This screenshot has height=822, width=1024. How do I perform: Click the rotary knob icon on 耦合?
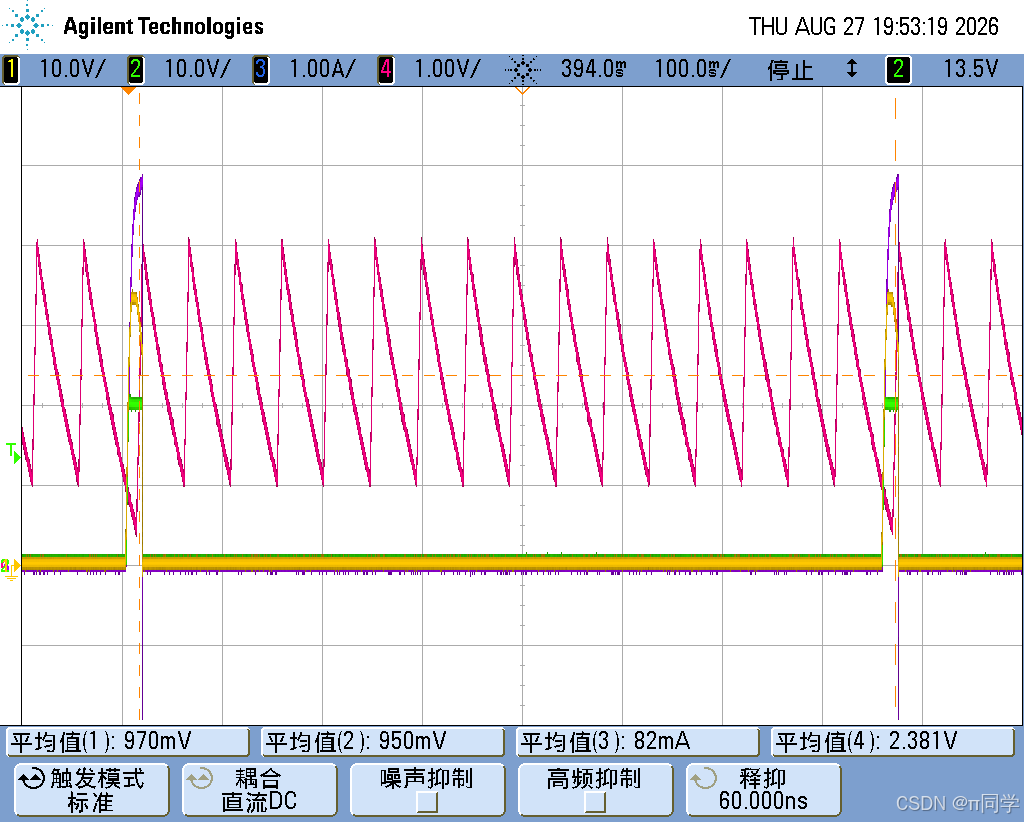tap(200, 779)
